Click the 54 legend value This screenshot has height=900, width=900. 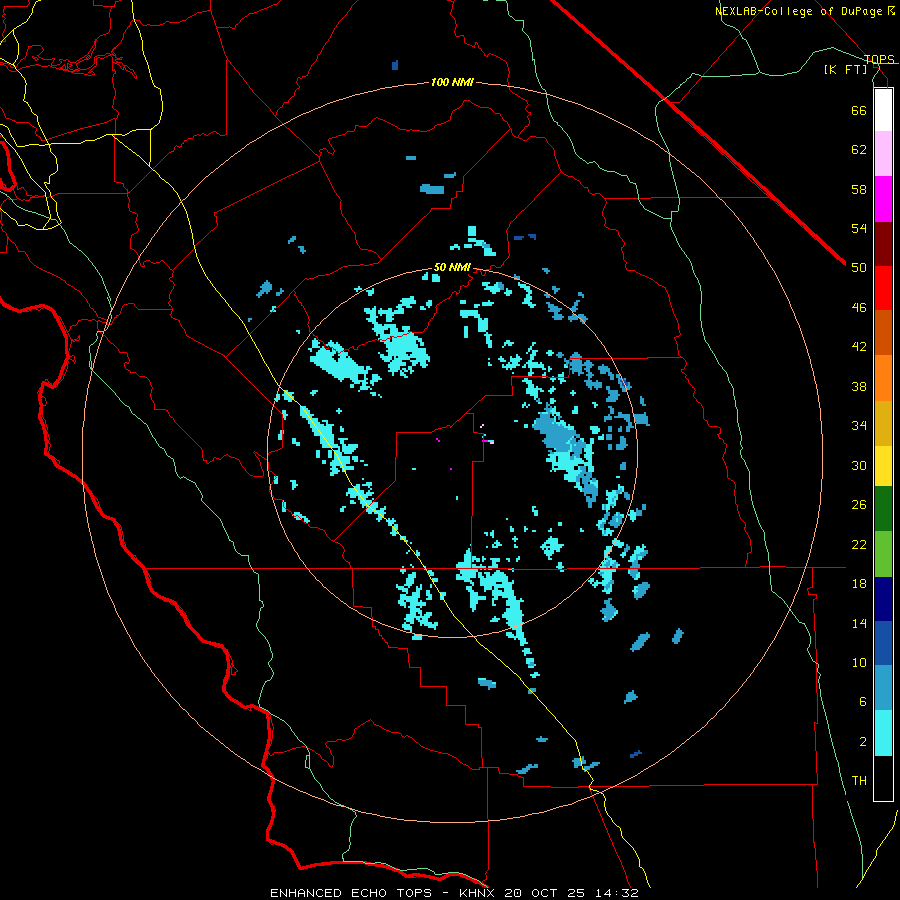859,228
